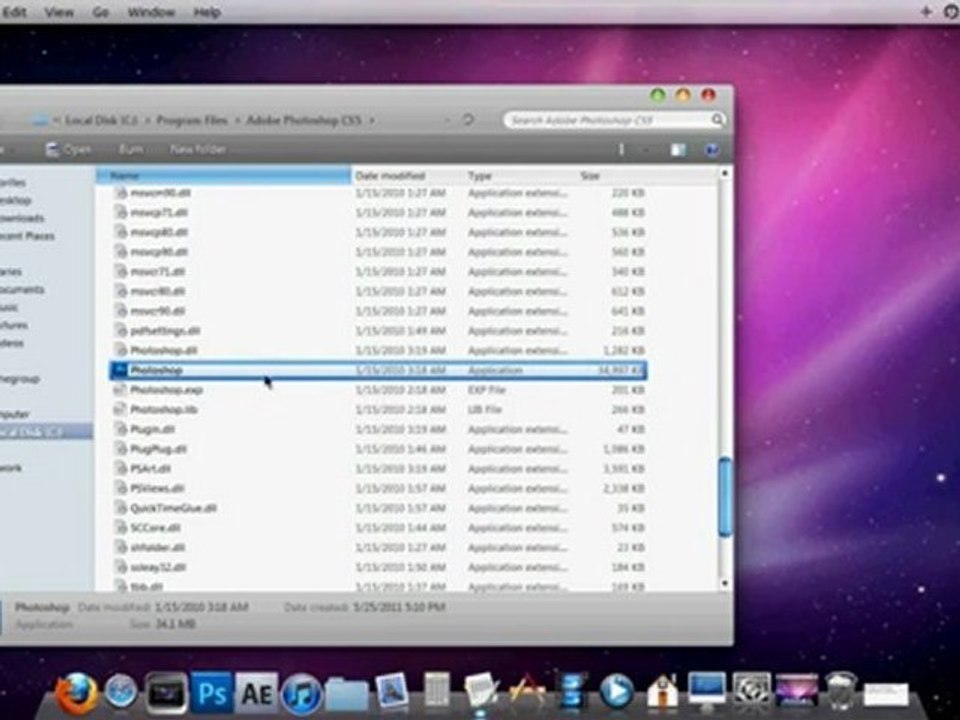
Task: Open the Trash in the dock
Action: coord(840,691)
